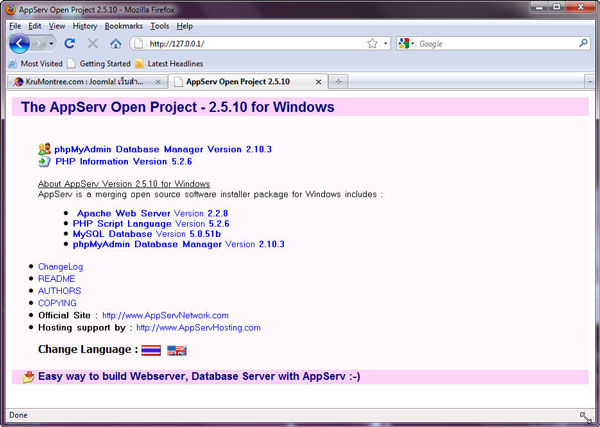Click the http://127.0.0.1/ address field
This screenshot has width=600, height=427.
256,44
